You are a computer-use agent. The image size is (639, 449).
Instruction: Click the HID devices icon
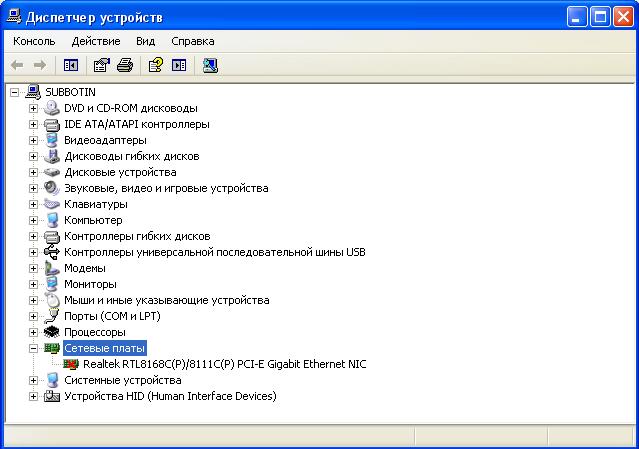(52, 396)
